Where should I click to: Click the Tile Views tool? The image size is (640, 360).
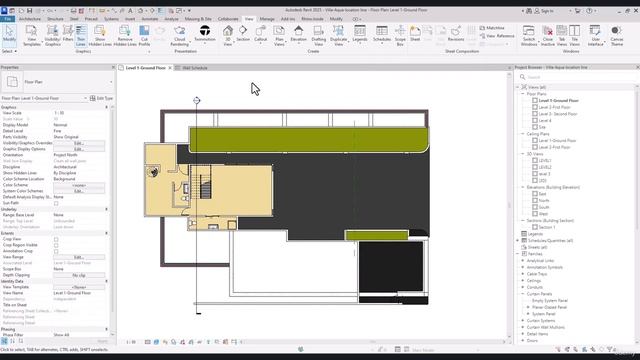574,35
